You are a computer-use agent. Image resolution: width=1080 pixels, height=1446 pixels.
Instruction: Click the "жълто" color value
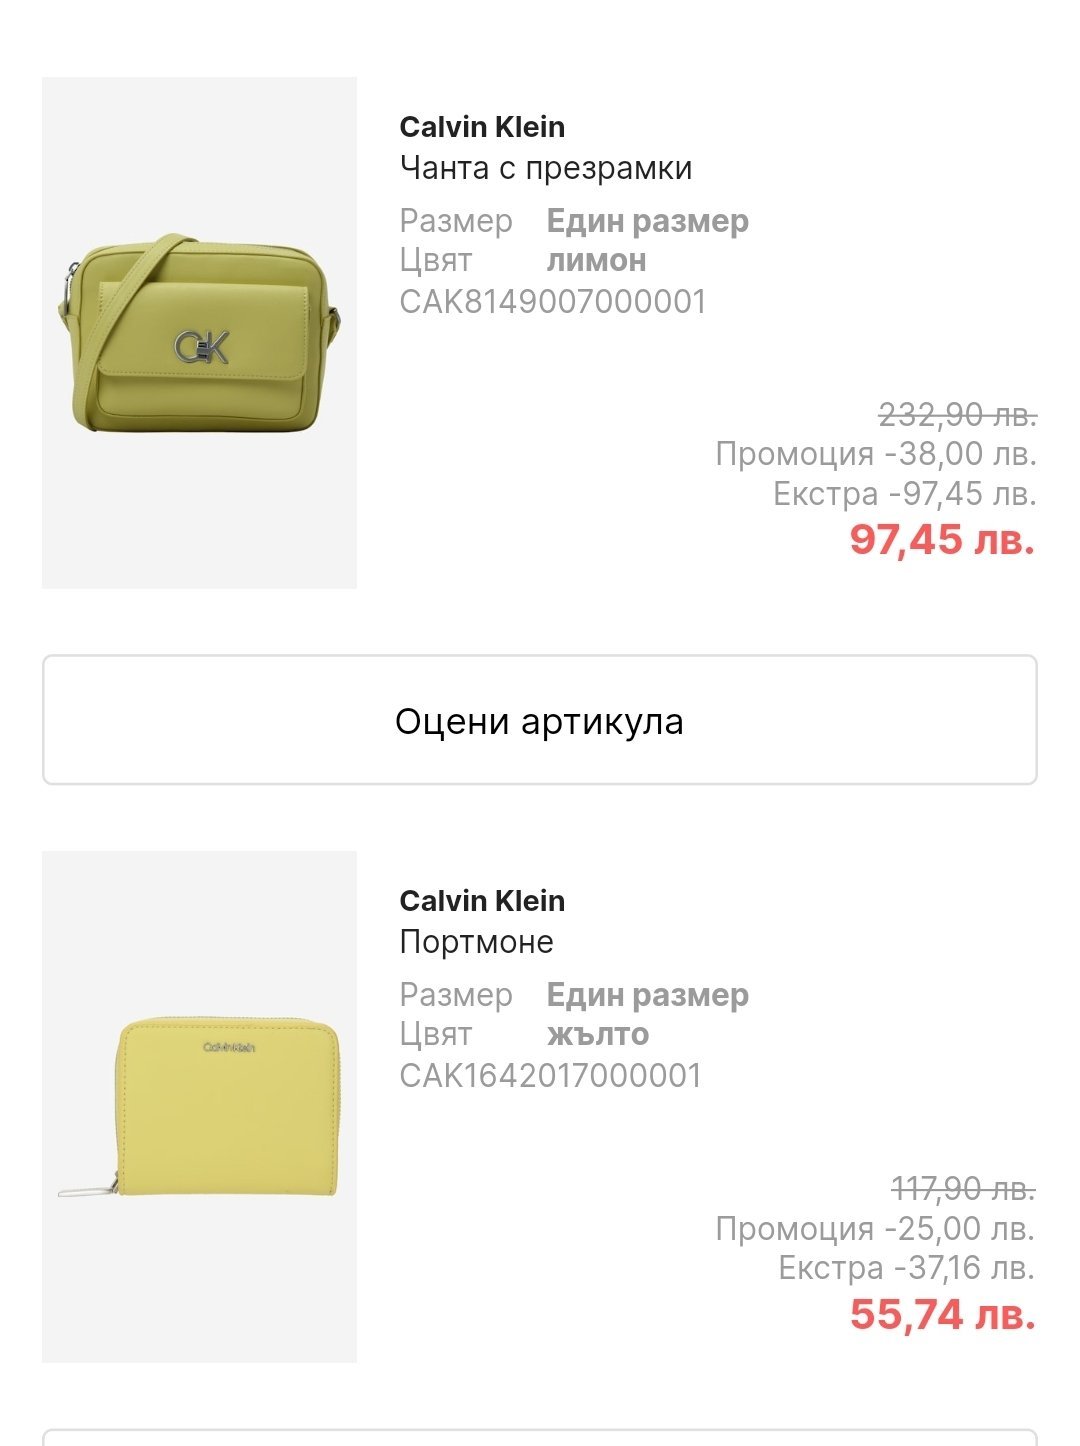598,1035
